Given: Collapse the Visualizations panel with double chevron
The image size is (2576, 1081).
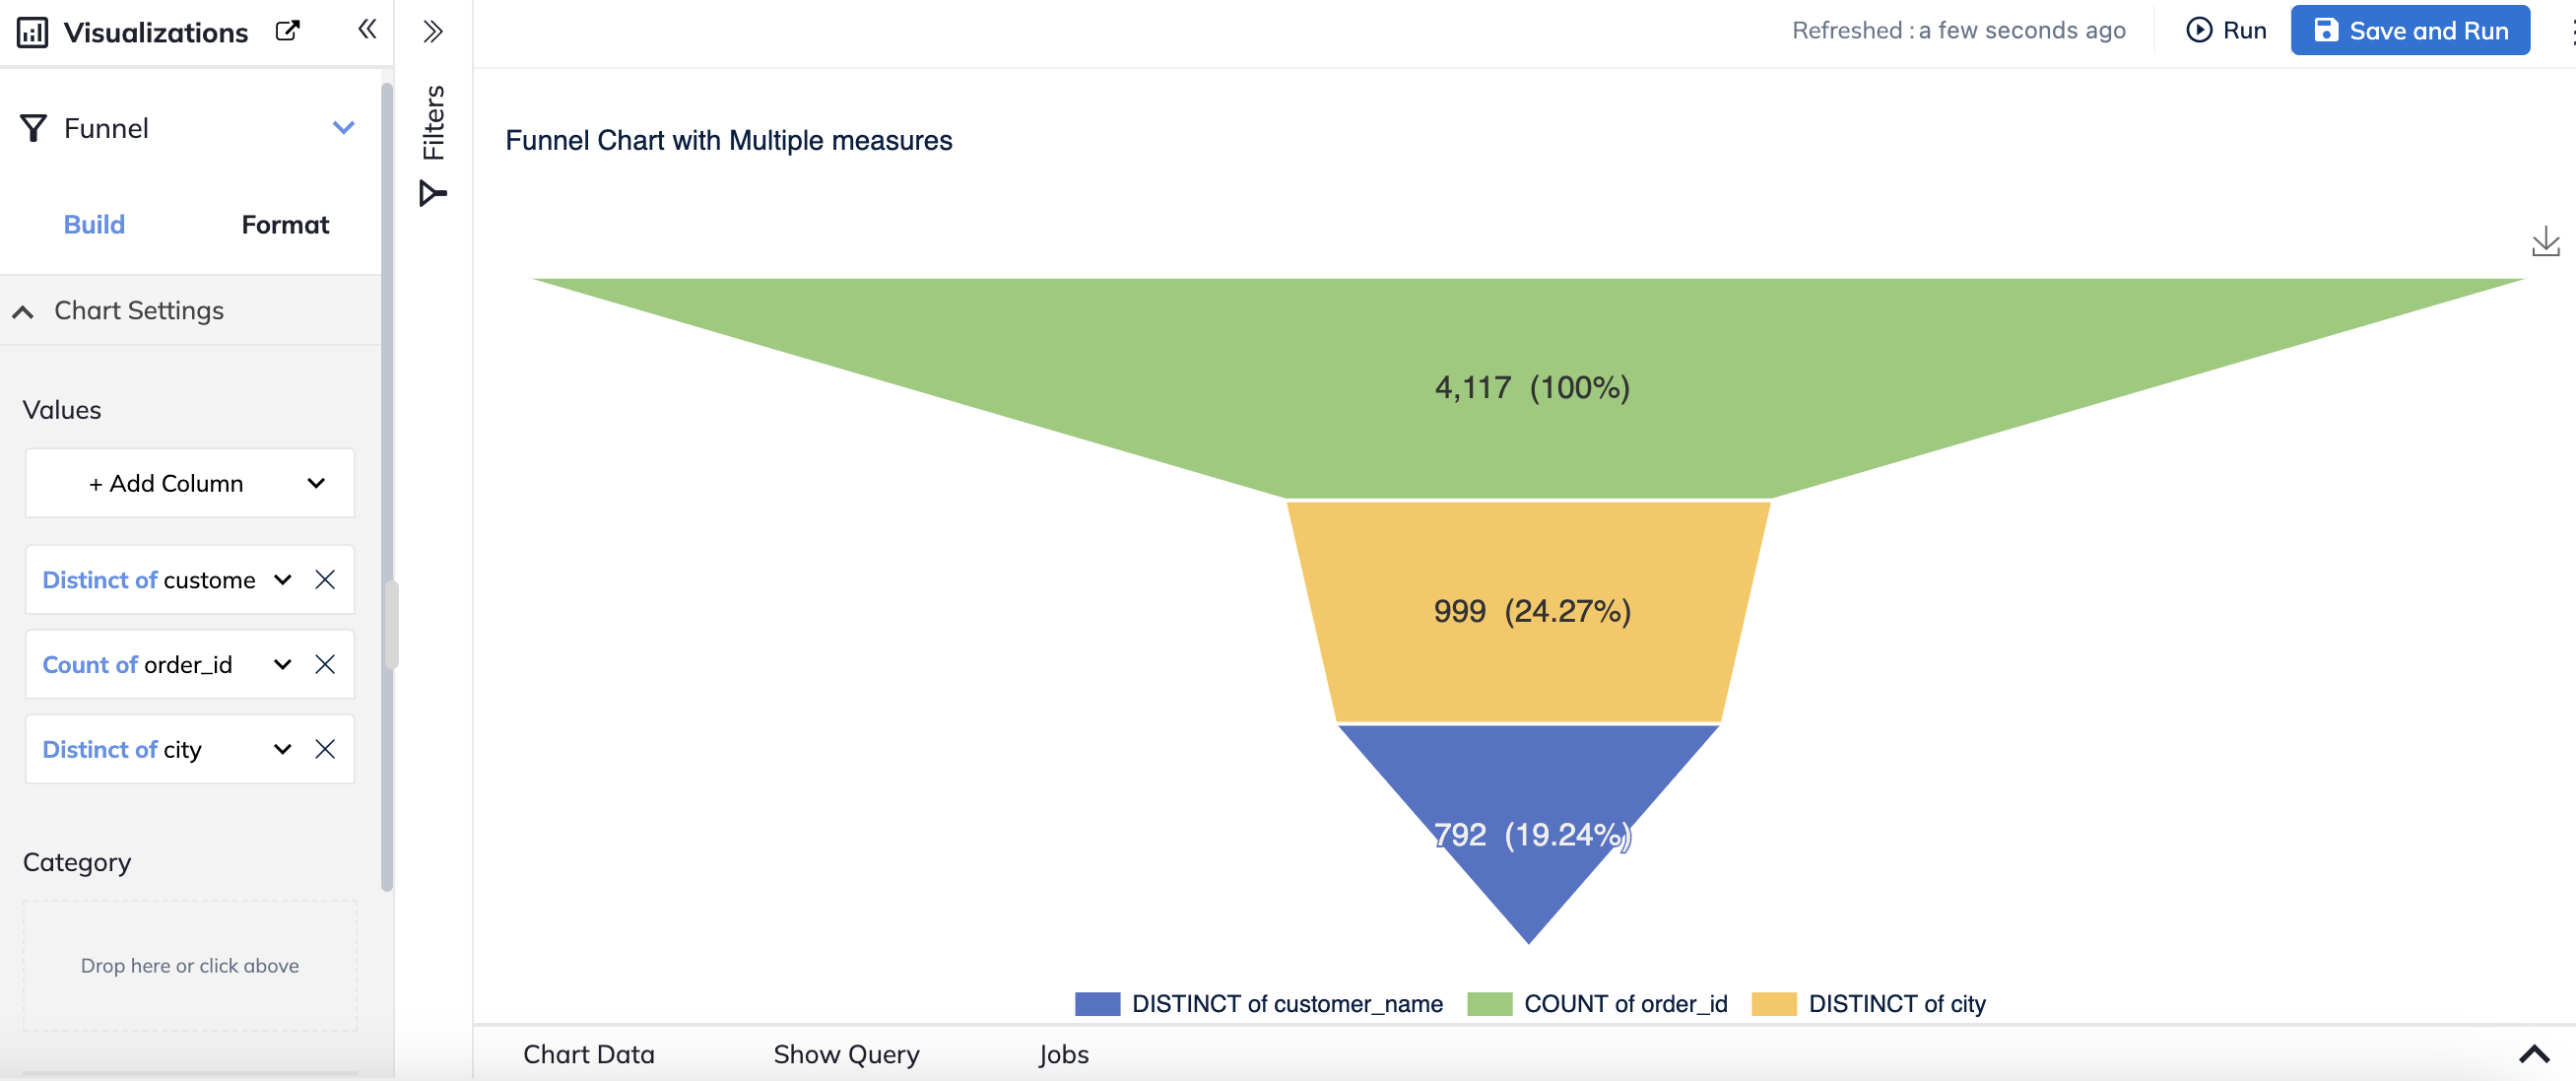Looking at the screenshot, I should pos(367,29).
